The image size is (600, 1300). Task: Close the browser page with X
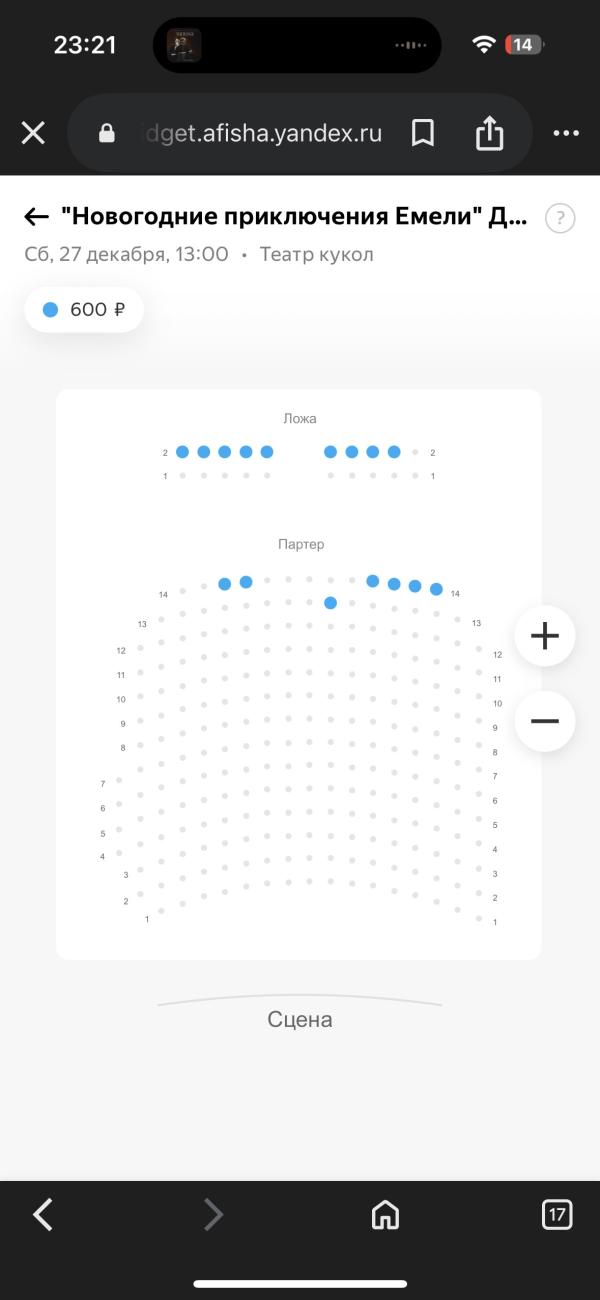33,133
